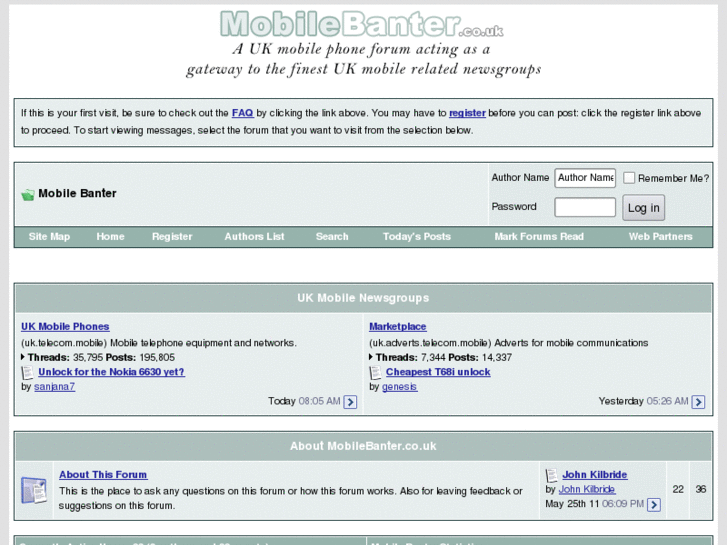The height and width of the screenshot is (545, 727).
Task: Click the MobileBanter.co.uk logo
Action: (362, 24)
